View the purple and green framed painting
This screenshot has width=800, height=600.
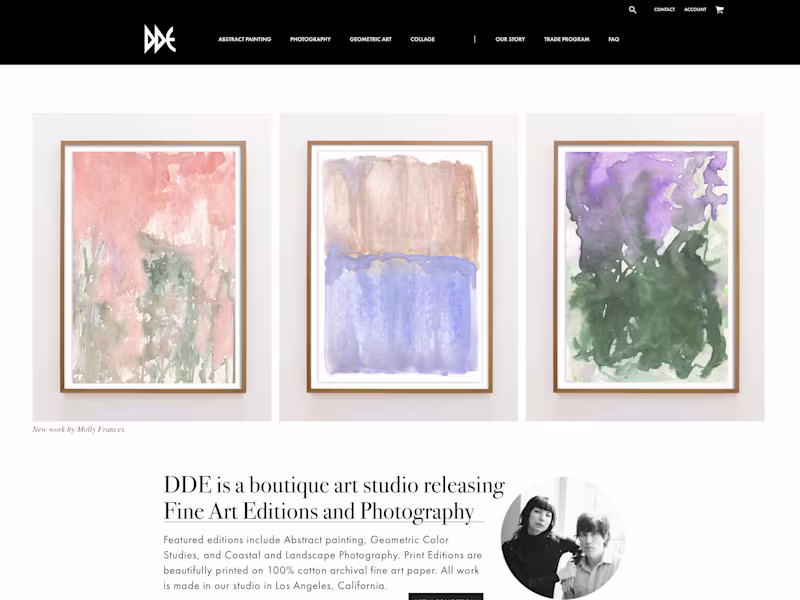(x=645, y=267)
